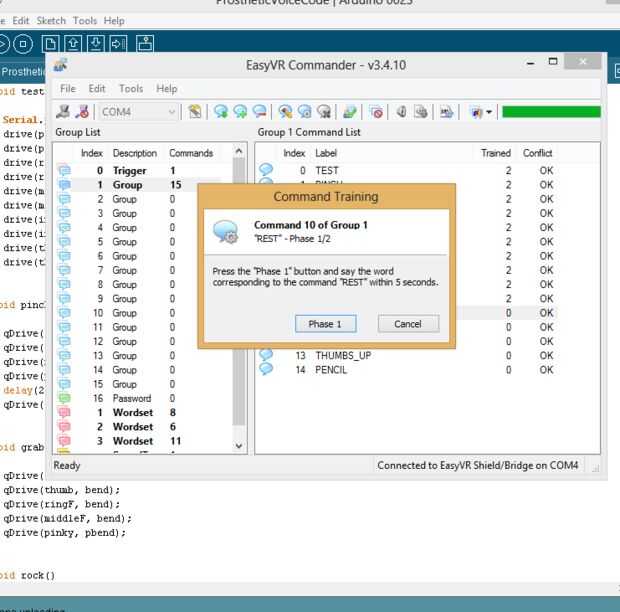Image resolution: width=620 pixels, height=612 pixels.
Task: Click the Commands column header in Group List
Action: tap(191, 153)
